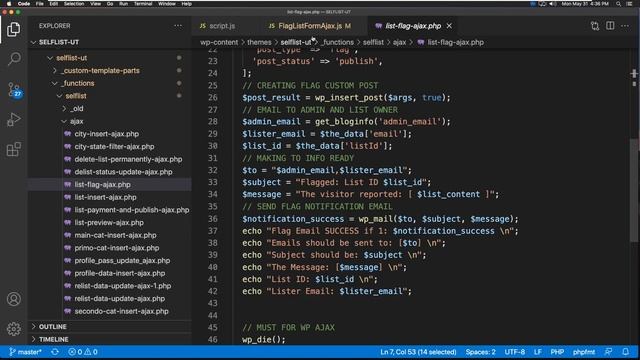Open the Search view in activity bar
640x360 pixels.
click(14, 59)
